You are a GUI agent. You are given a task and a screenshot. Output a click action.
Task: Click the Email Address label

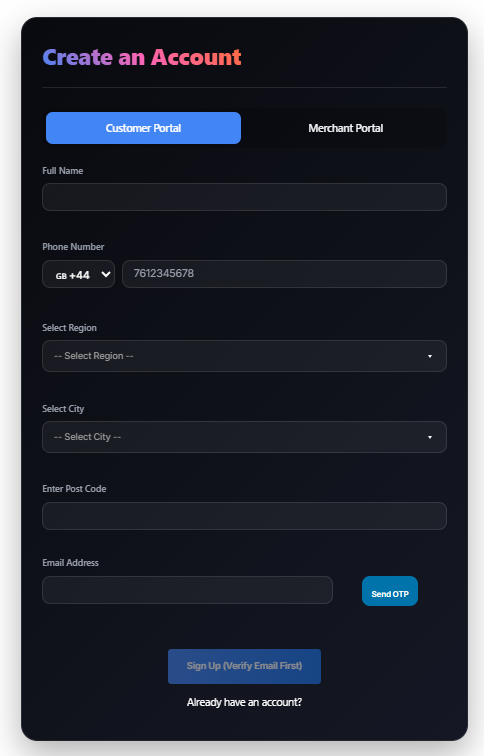(x=70, y=563)
